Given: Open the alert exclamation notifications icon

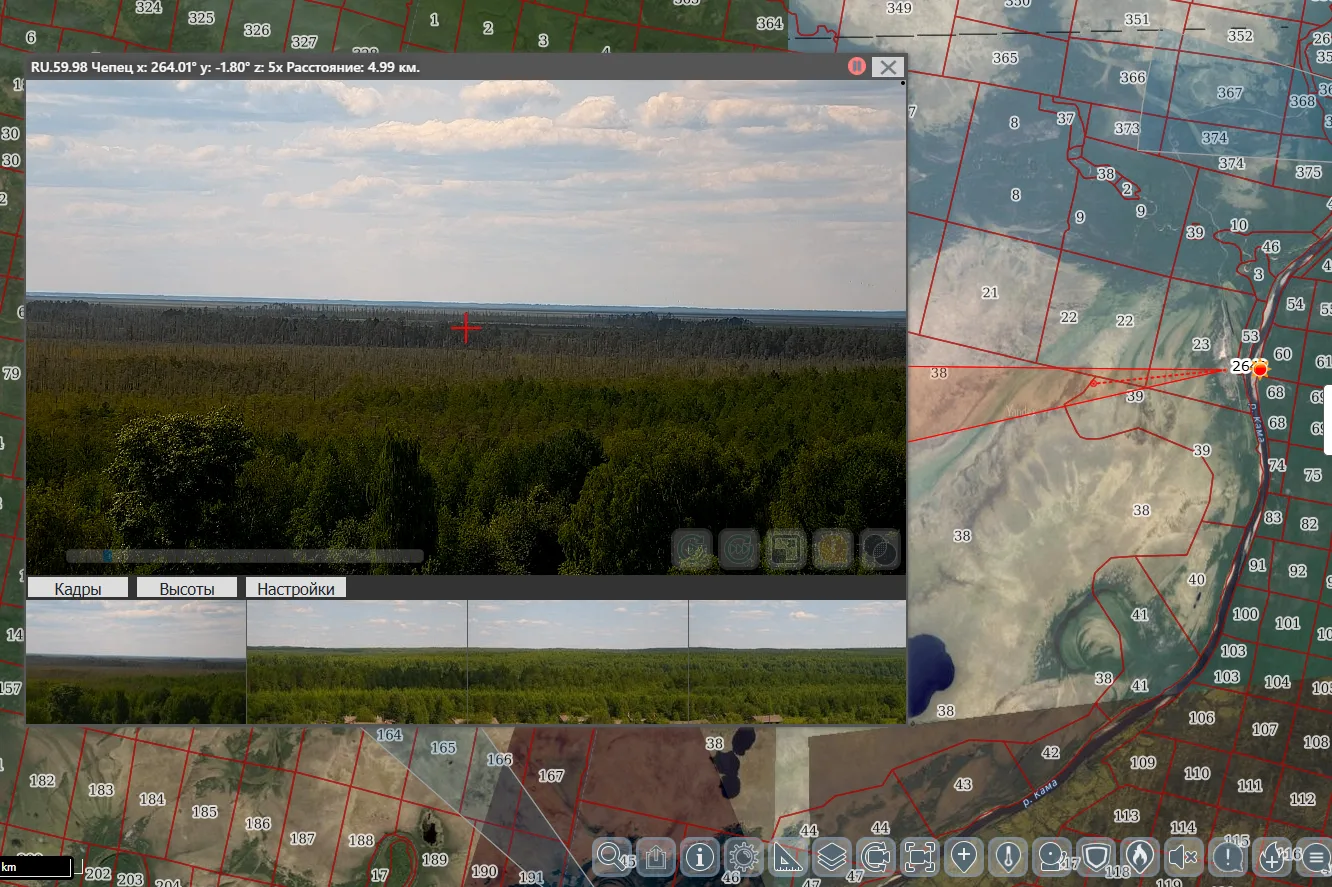Looking at the screenshot, I should [1227, 857].
